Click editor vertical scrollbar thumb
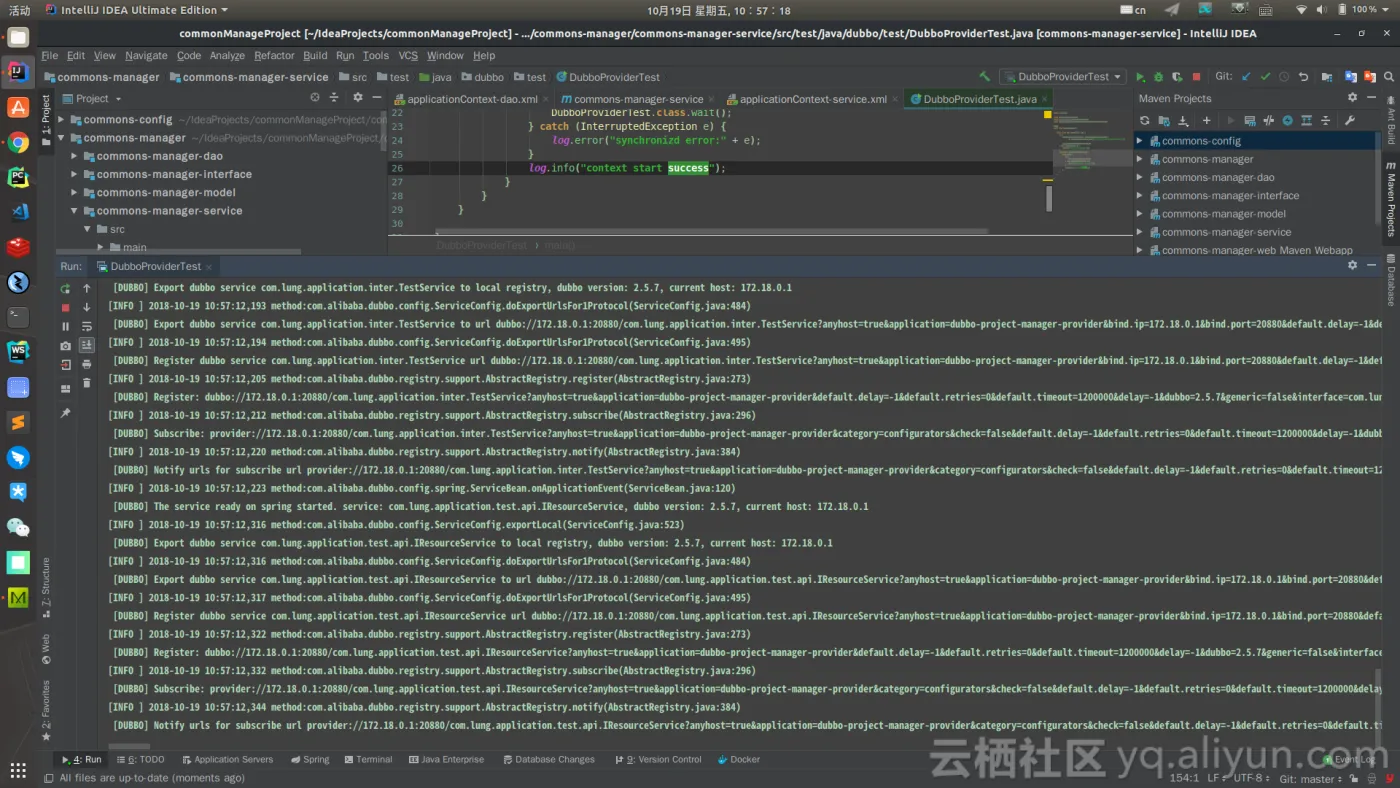The width and height of the screenshot is (1400, 788). click(x=1049, y=199)
